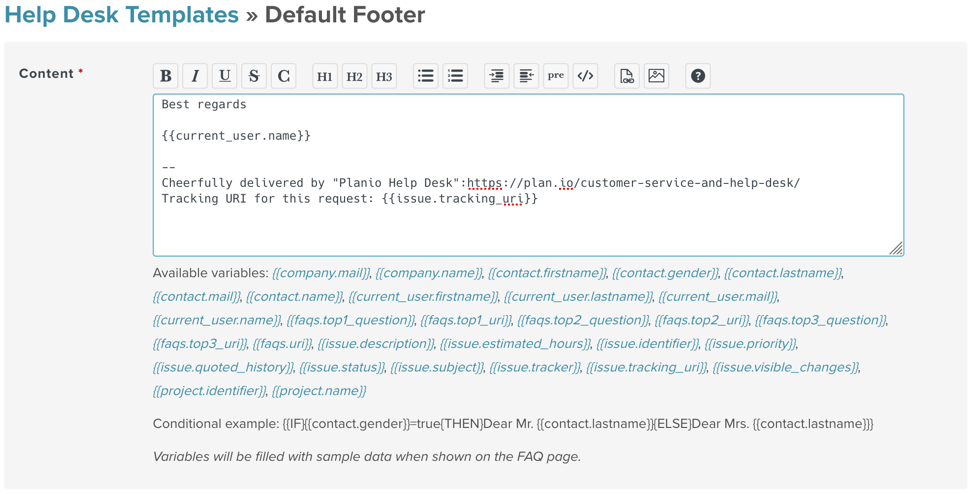Insert the {{issue.estimated_hours}} variable
This screenshot has width=975, height=494.
515,344
